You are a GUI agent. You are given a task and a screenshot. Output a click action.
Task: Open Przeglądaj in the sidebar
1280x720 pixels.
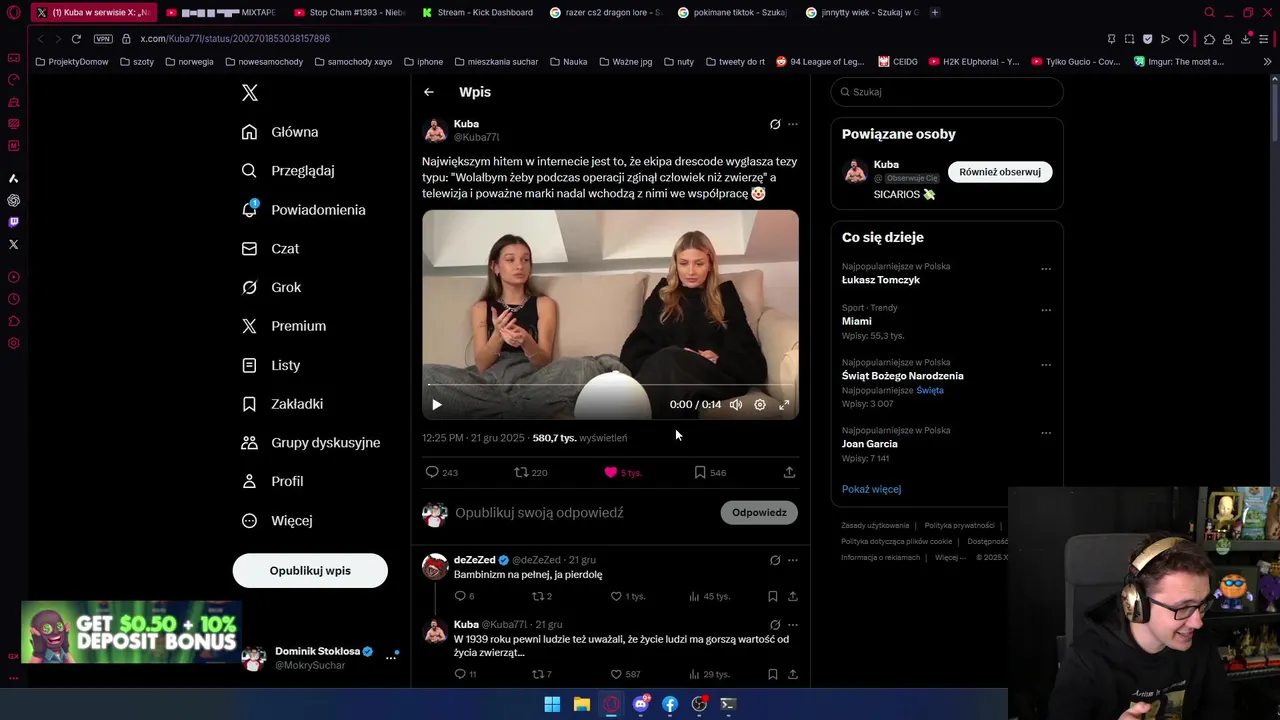289,171
